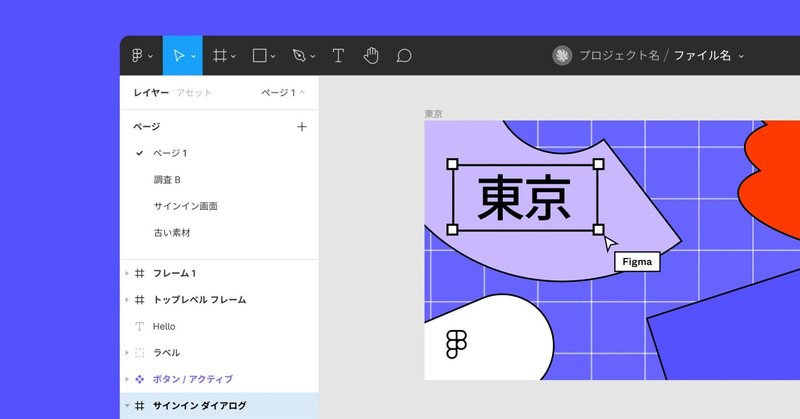Open Move tool options dropdown arrow
This screenshot has width=800, height=419.
pyautogui.click(x=193, y=57)
